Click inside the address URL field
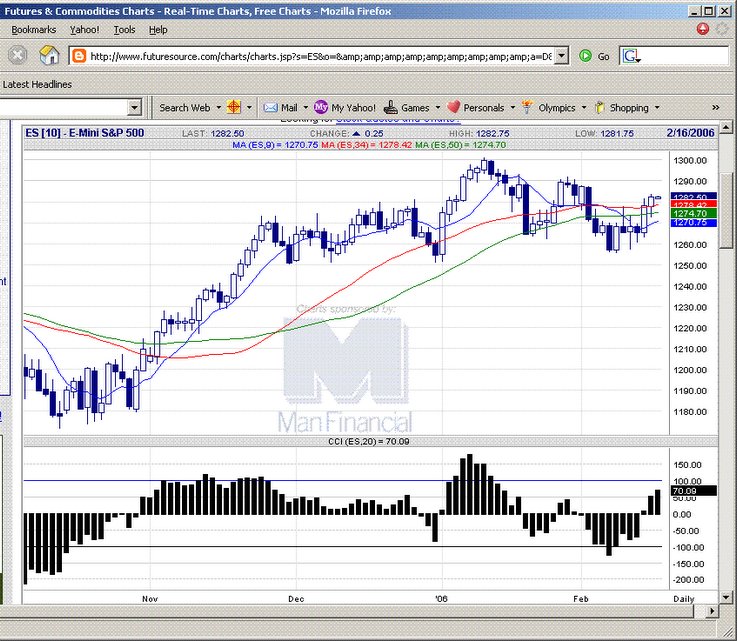The height and width of the screenshot is (641, 737). [x=320, y=56]
